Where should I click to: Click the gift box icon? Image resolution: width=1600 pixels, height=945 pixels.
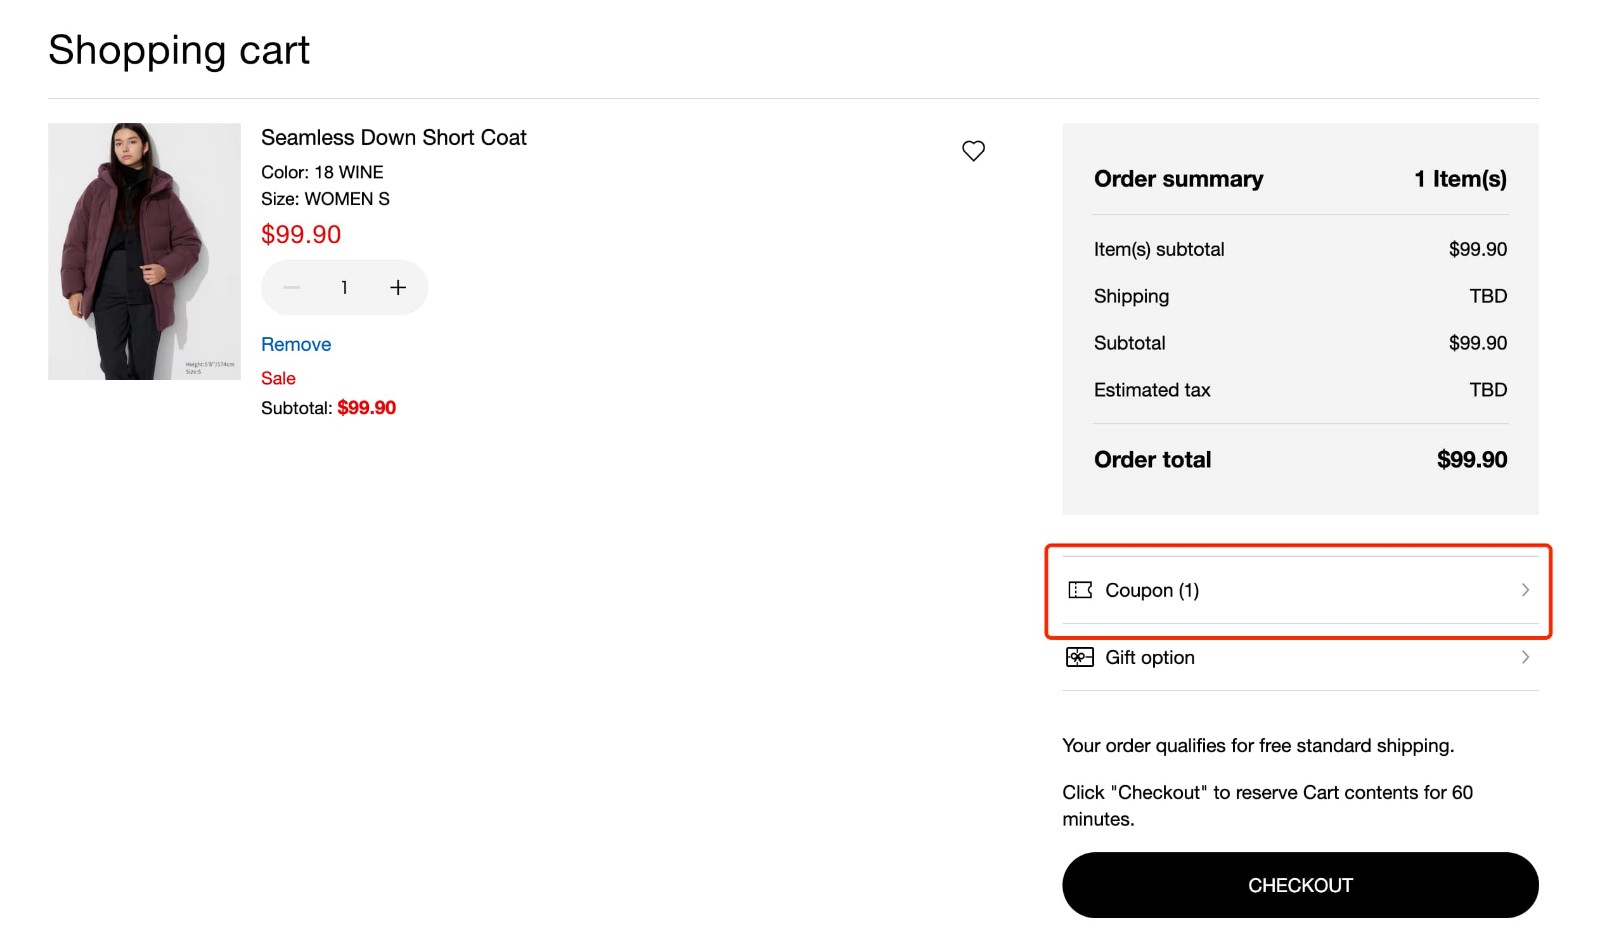pyautogui.click(x=1080, y=657)
